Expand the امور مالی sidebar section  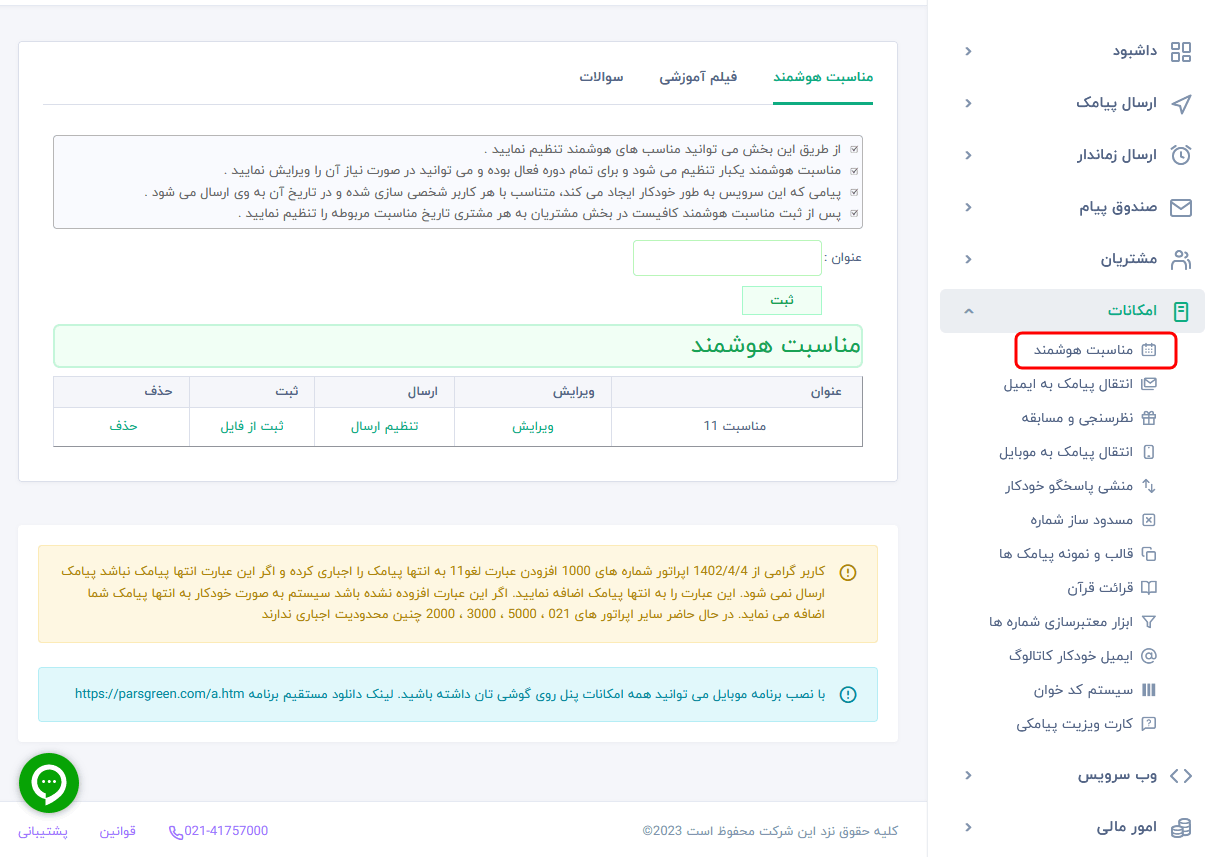968,827
